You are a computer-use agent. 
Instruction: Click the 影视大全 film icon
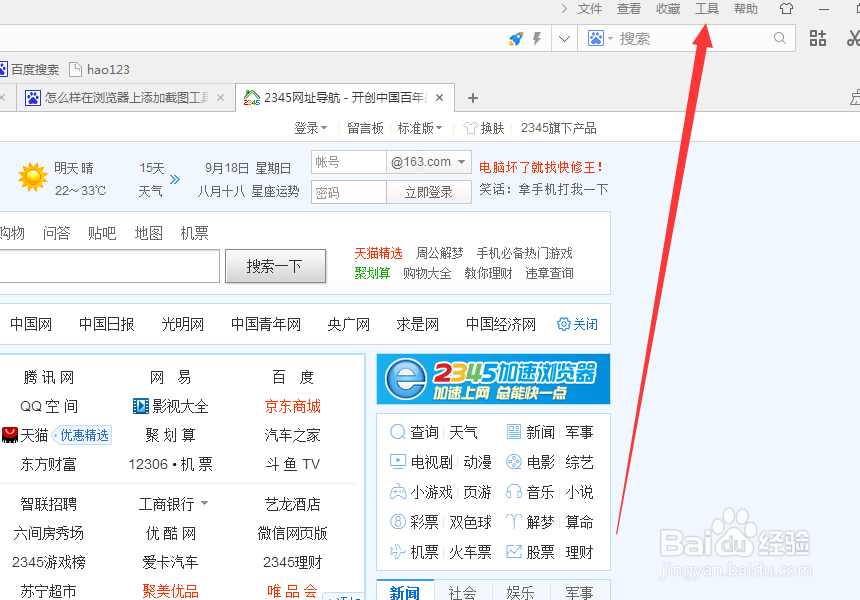point(140,406)
